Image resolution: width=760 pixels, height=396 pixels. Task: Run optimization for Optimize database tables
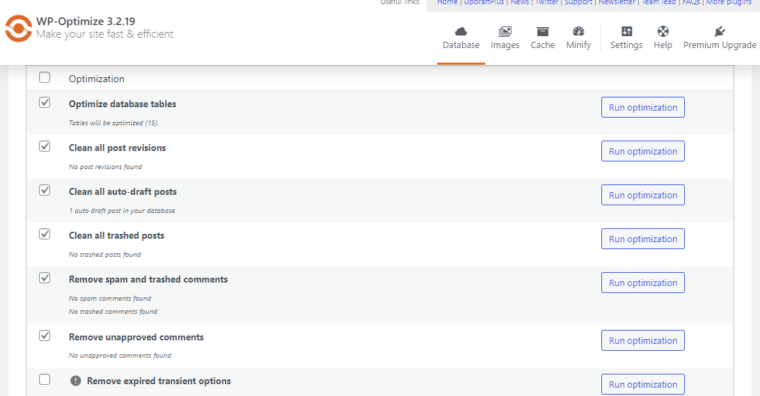(x=643, y=108)
